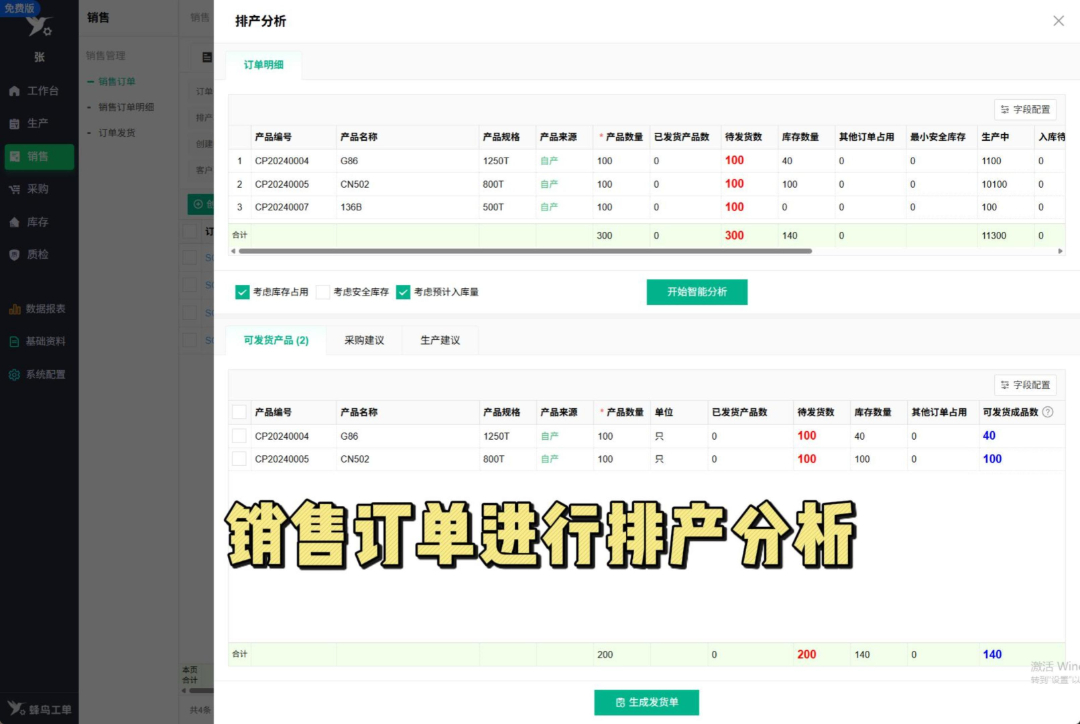
Task: Open 销售订单明细 menu item
Action: [126, 107]
